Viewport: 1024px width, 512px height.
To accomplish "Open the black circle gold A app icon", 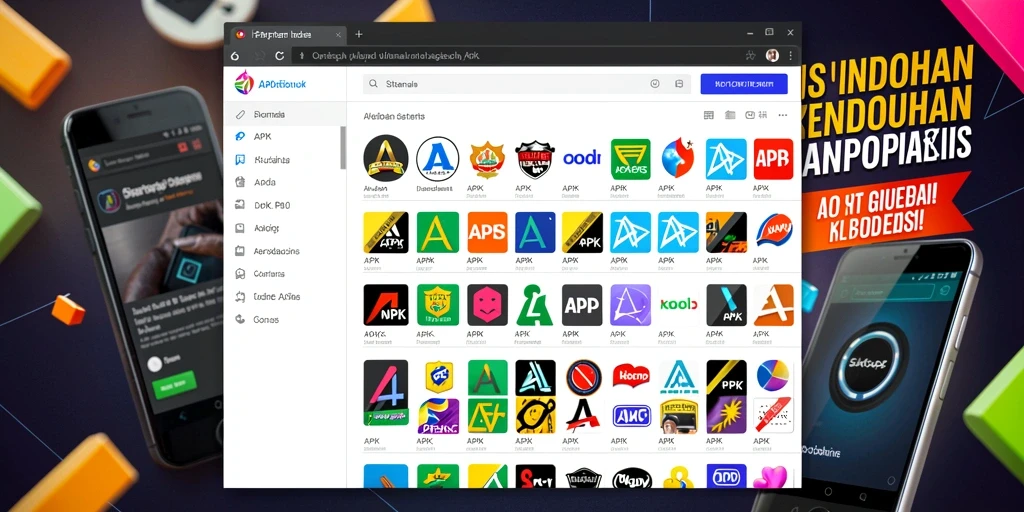I will 385,158.
